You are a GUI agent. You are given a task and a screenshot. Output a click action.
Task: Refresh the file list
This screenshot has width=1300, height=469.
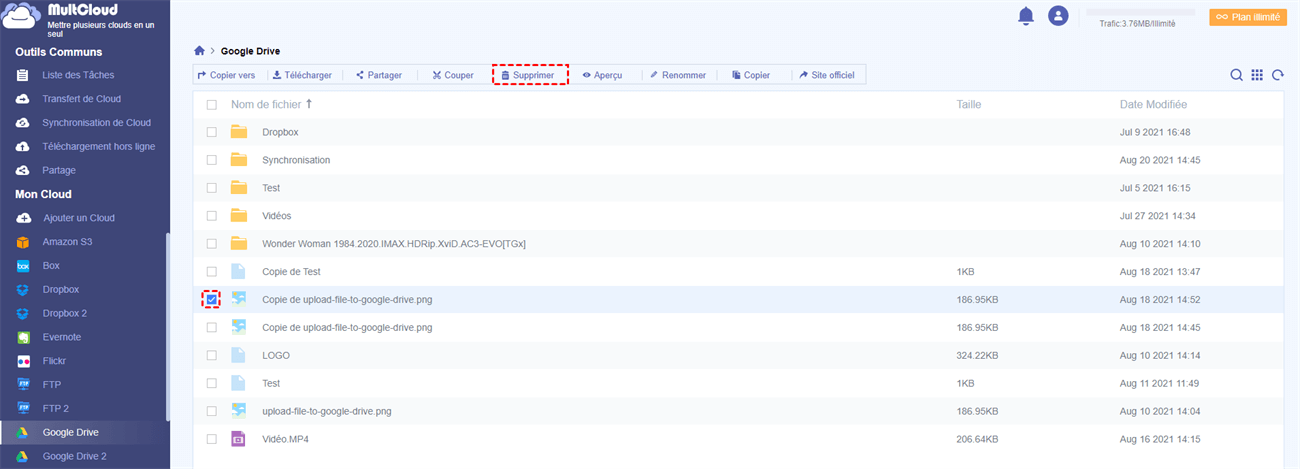click(x=1277, y=75)
